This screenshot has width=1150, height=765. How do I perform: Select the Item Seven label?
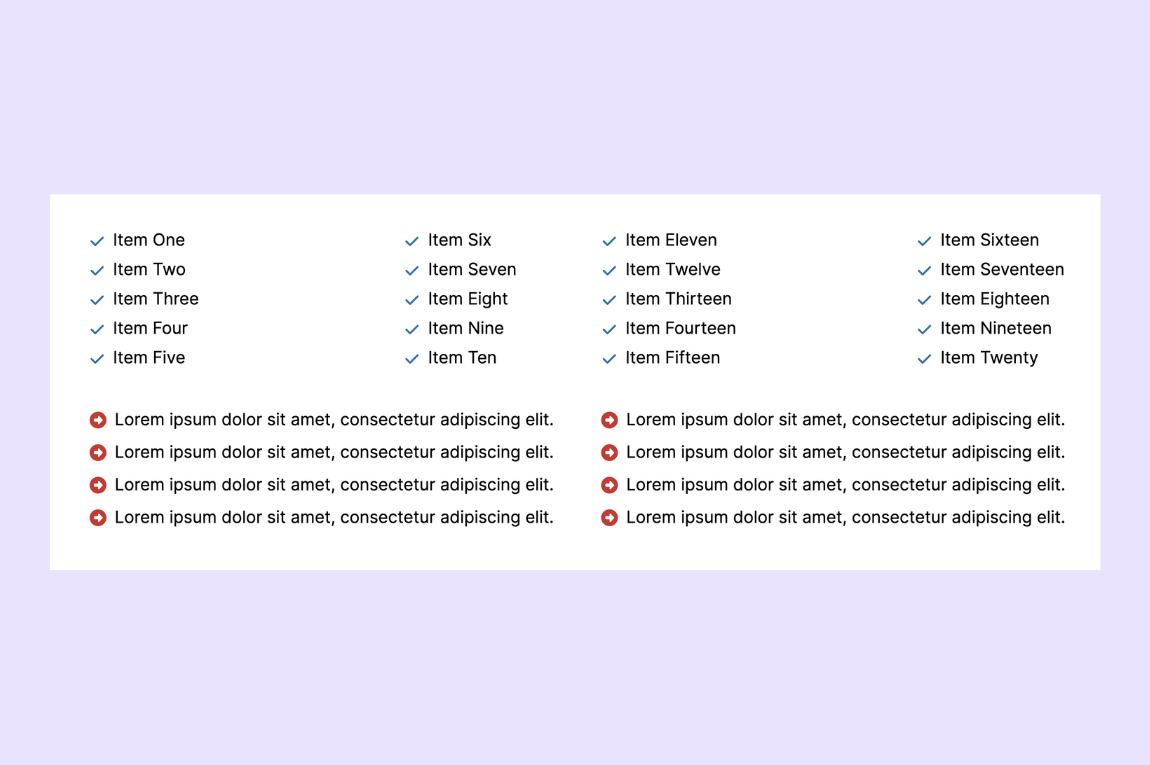(x=472, y=269)
